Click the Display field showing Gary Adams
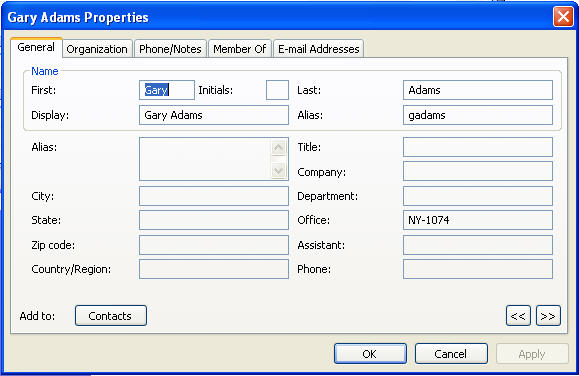This screenshot has width=579, height=376. [214, 115]
